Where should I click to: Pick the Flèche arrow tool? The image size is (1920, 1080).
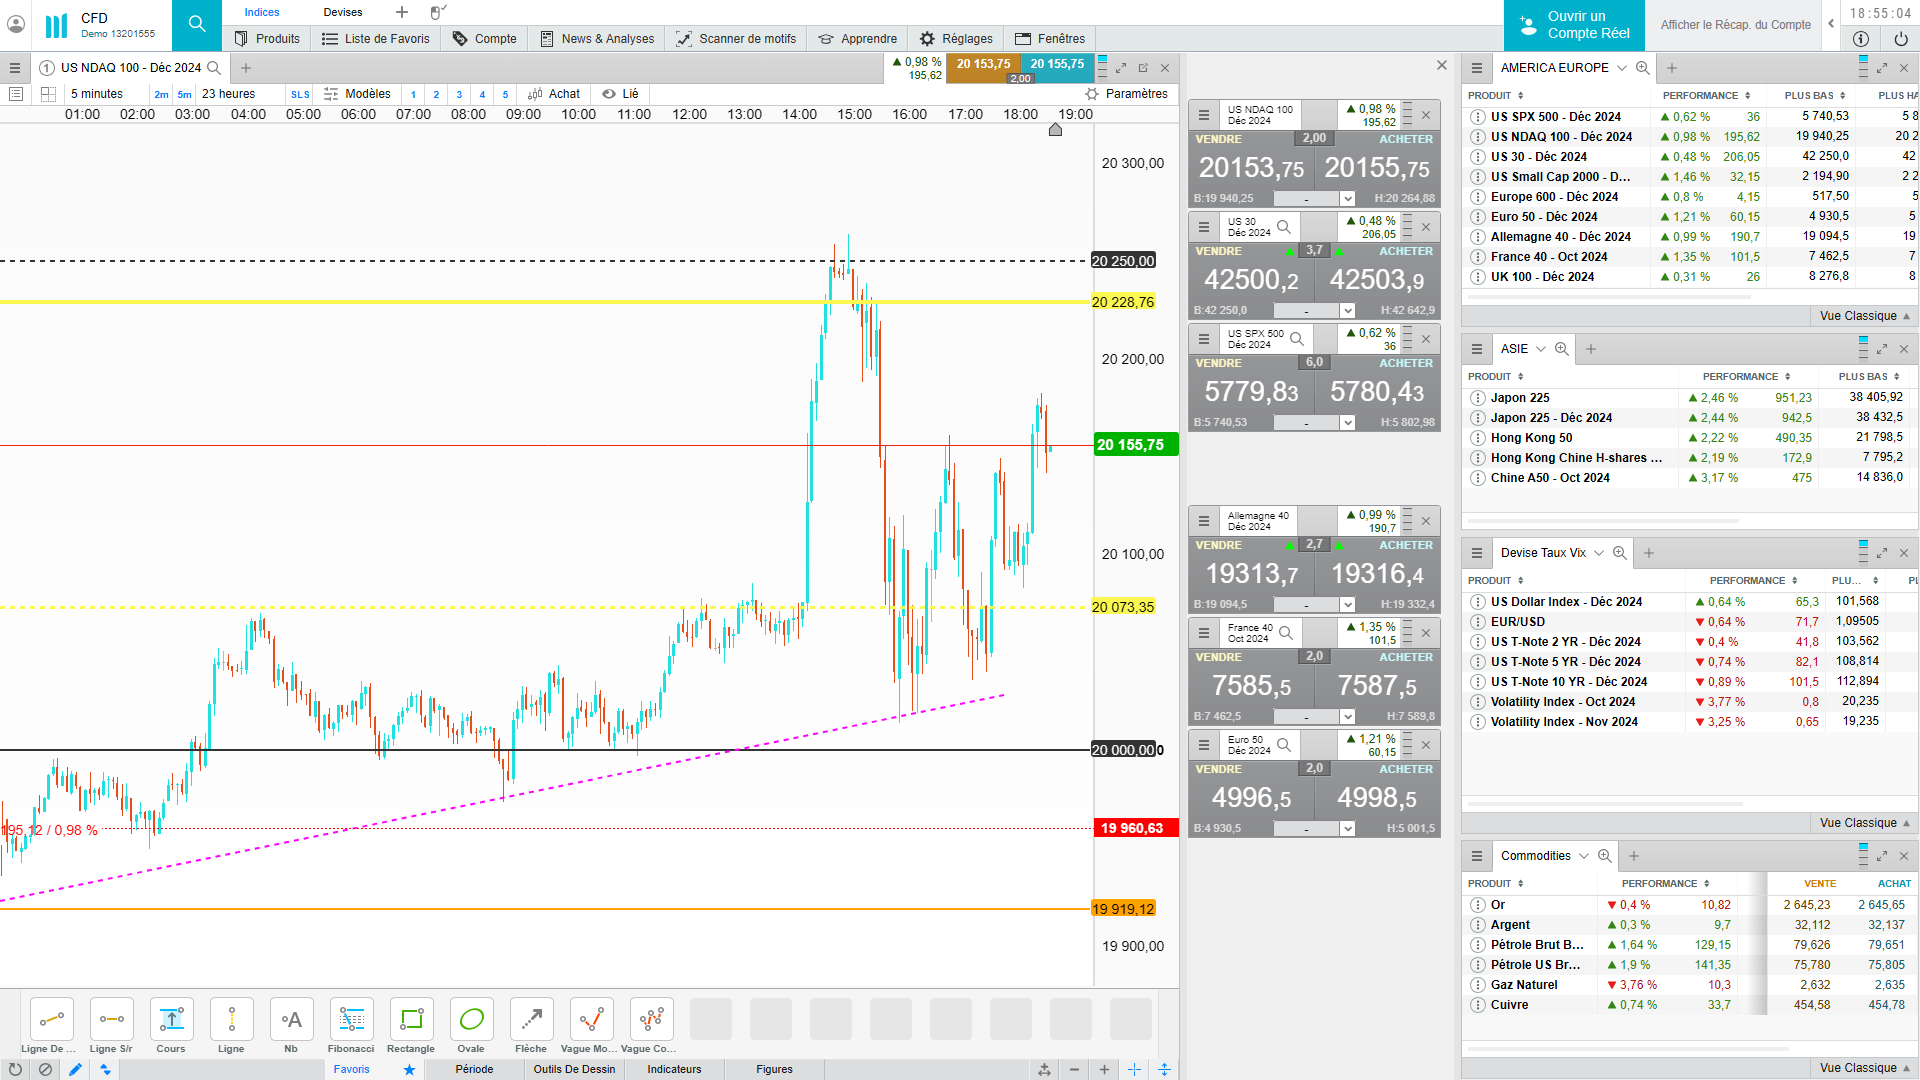(x=531, y=1020)
